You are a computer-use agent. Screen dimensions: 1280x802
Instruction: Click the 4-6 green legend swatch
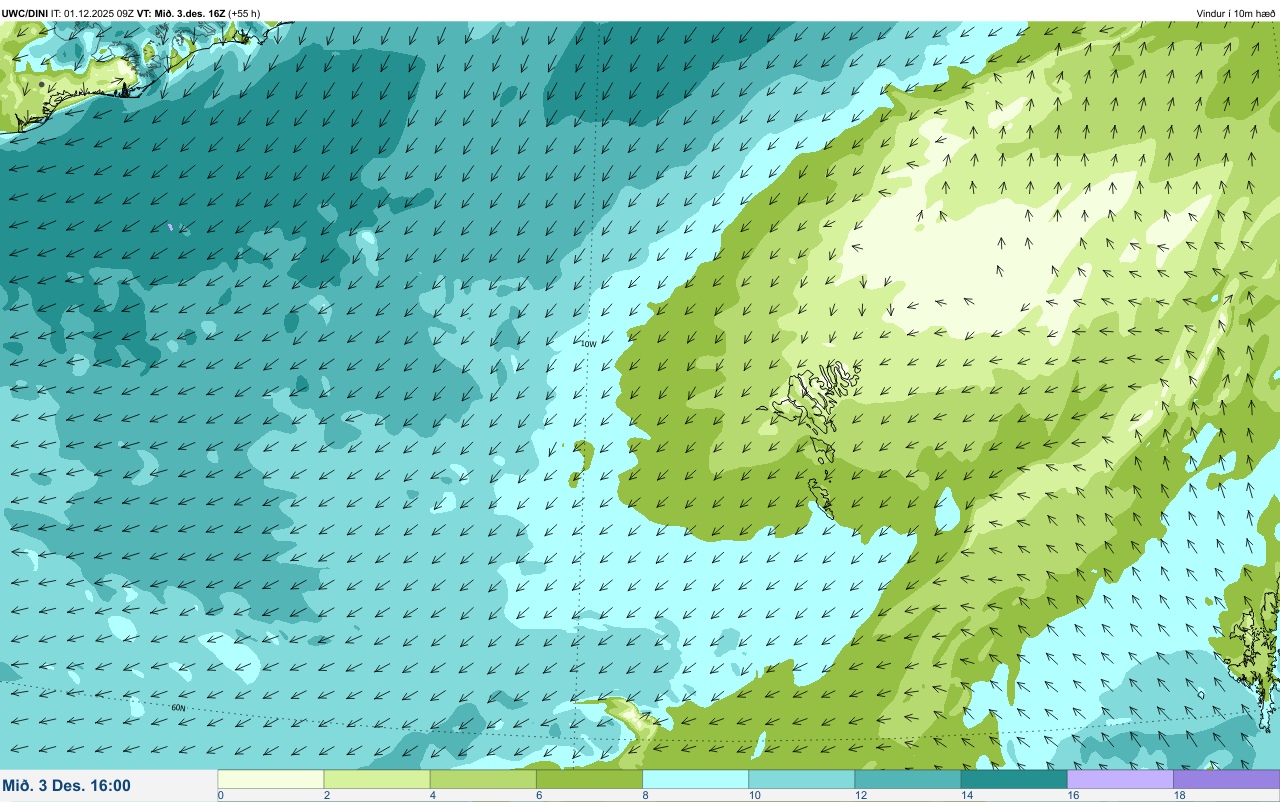coord(483,779)
